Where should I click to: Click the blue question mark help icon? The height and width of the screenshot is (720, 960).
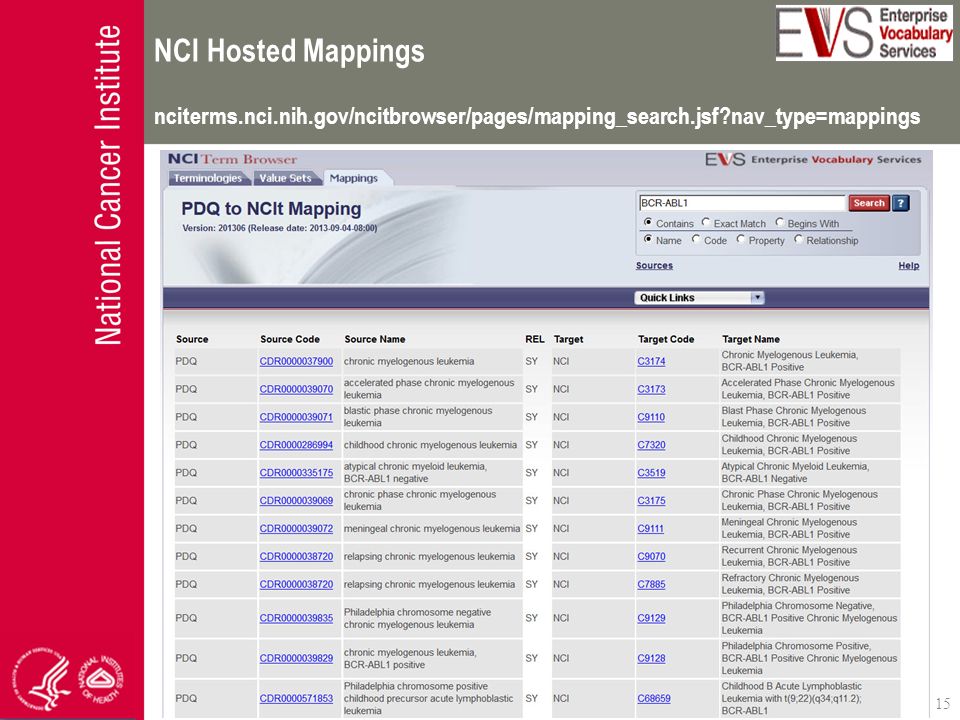[x=901, y=203]
